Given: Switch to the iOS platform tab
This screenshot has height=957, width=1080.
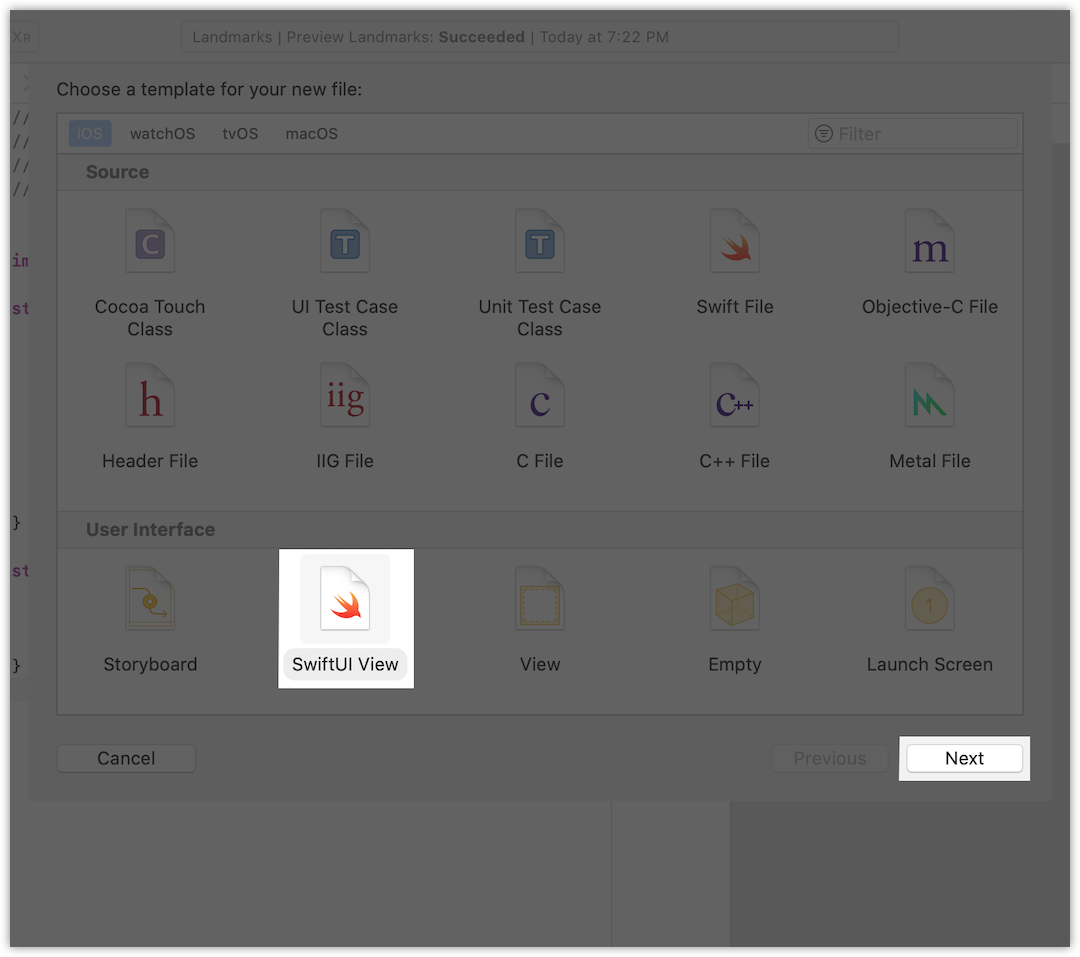Looking at the screenshot, I should (90, 134).
